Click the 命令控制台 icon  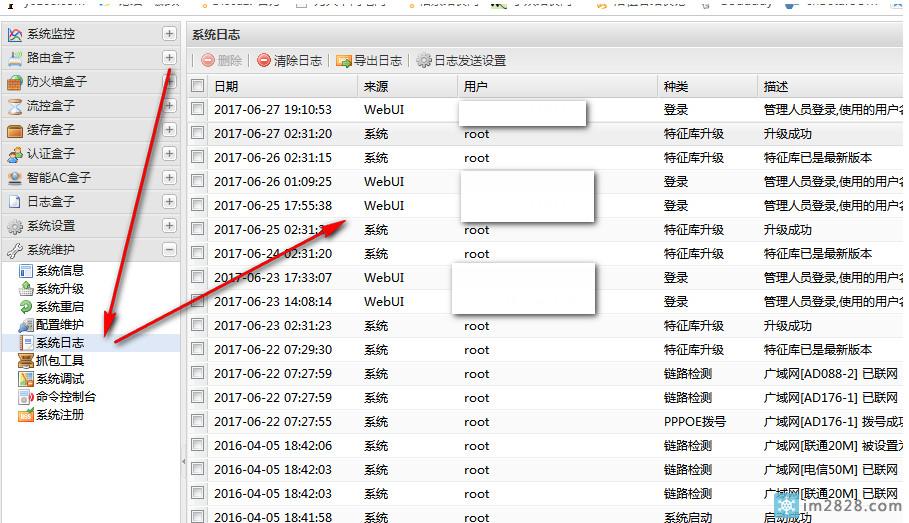26,397
